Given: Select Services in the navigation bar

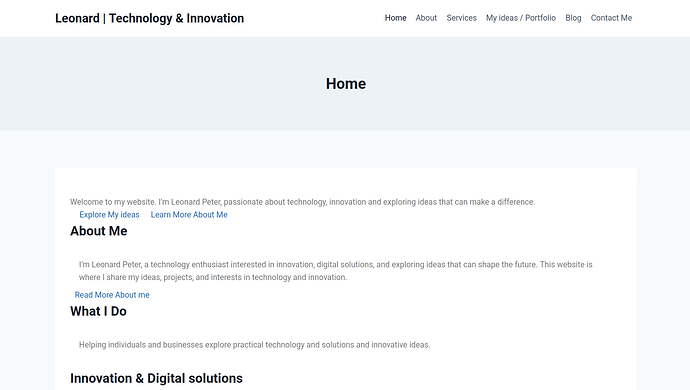Looking at the screenshot, I should click(462, 18).
